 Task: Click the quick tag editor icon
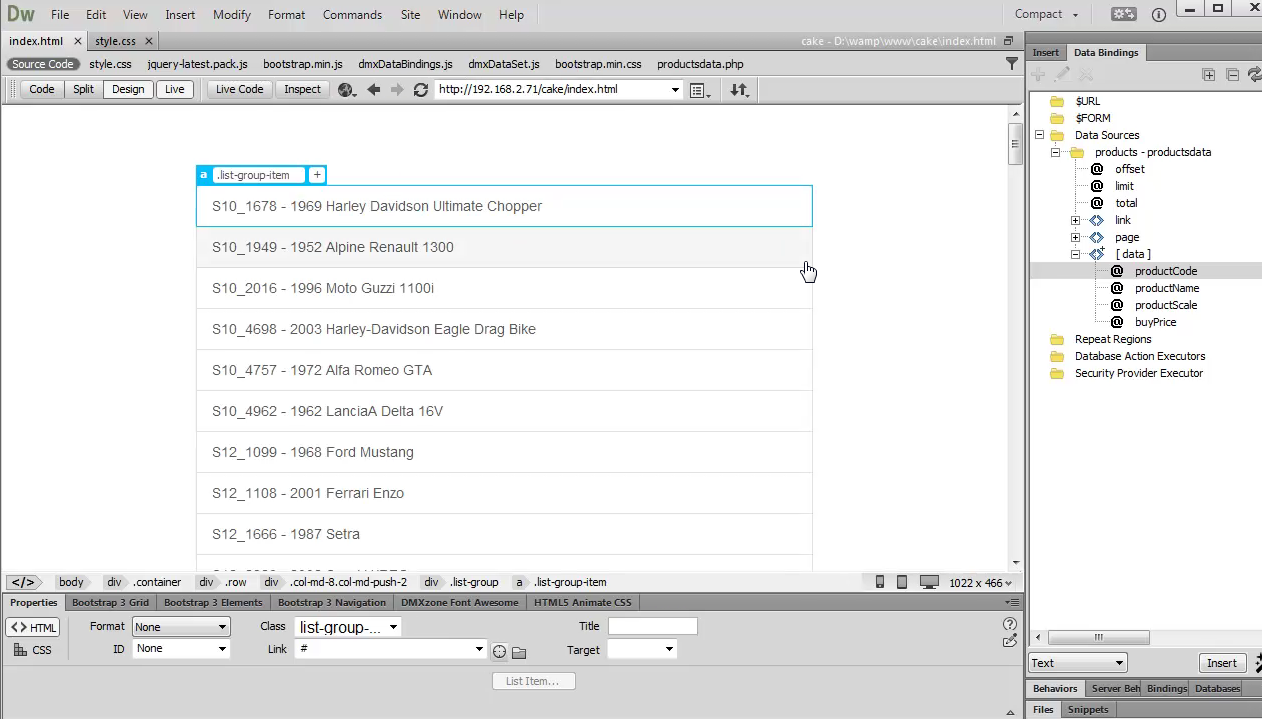point(1010,641)
